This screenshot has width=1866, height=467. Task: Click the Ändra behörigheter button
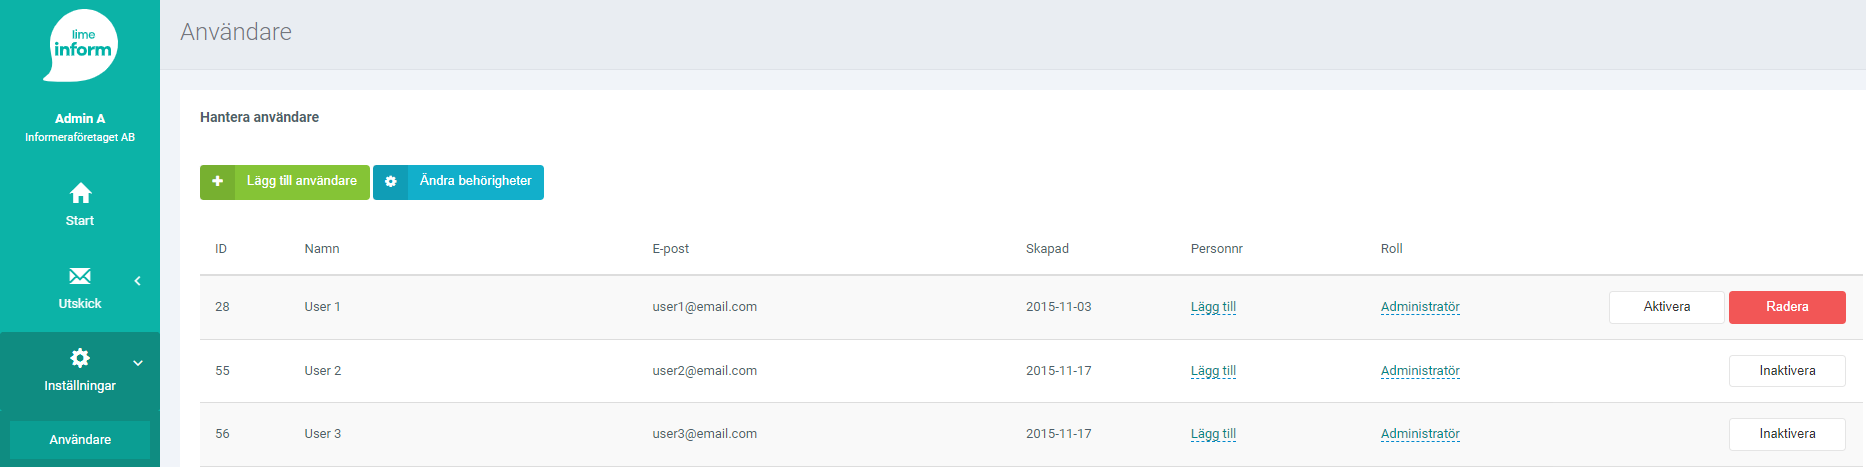[x=458, y=182]
